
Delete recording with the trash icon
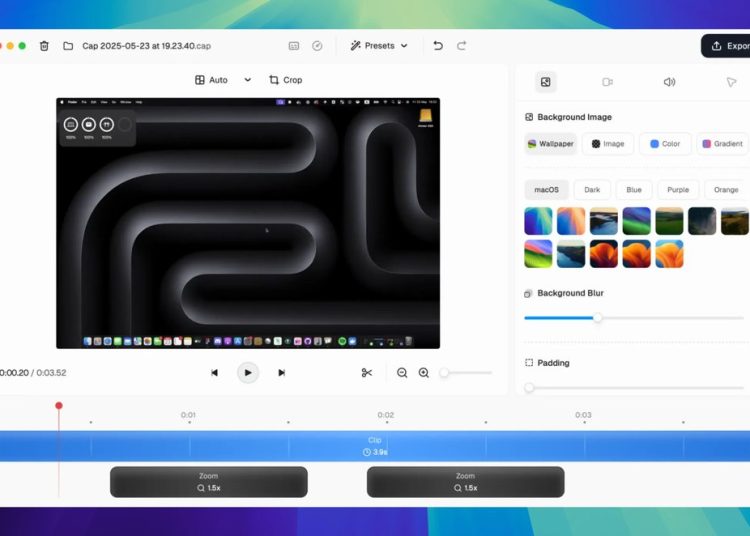pyautogui.click(x=44, y=46)
